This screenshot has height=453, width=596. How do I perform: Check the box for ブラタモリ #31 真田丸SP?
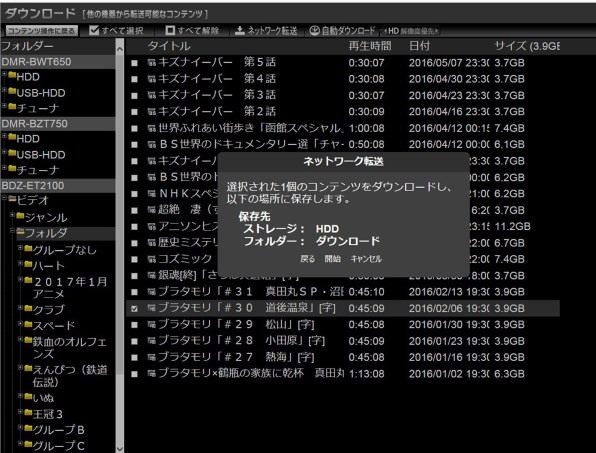[x=134, y=292]
